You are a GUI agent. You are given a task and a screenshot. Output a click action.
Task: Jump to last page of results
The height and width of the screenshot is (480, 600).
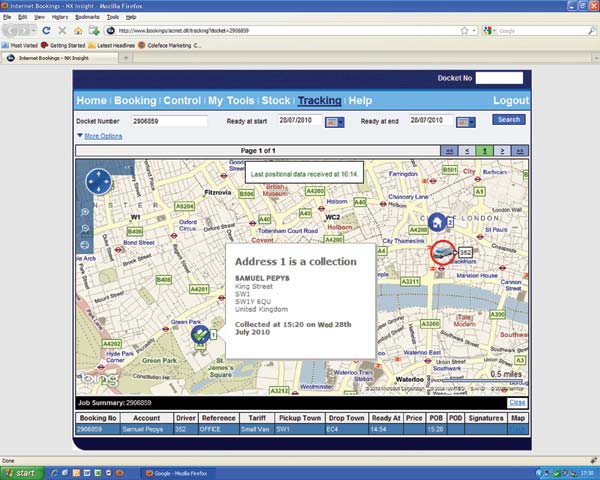520,151
